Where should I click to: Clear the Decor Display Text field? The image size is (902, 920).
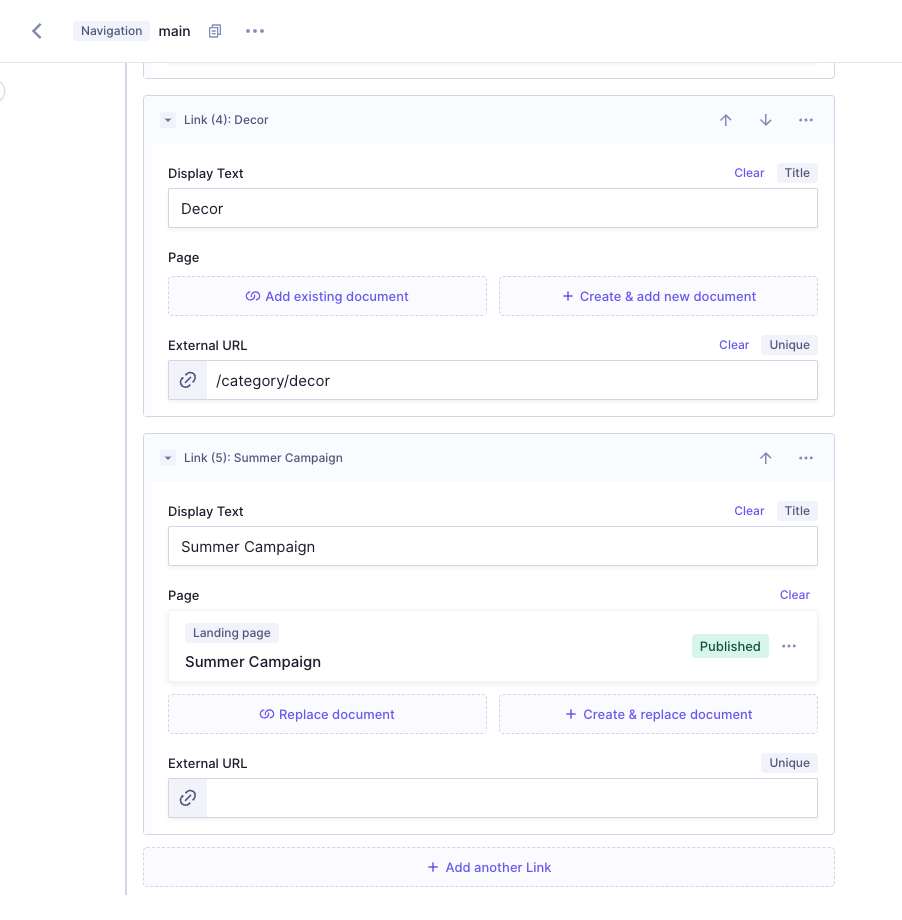click(x=748, y=173)
